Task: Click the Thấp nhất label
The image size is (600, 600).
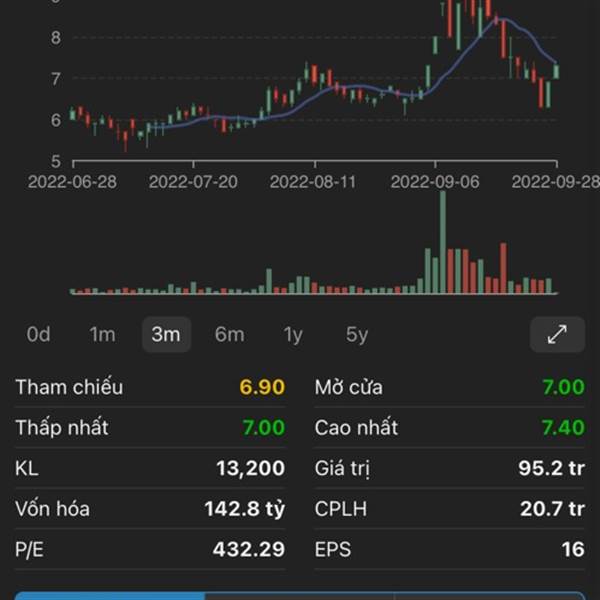Action: (x=62, y=427)
